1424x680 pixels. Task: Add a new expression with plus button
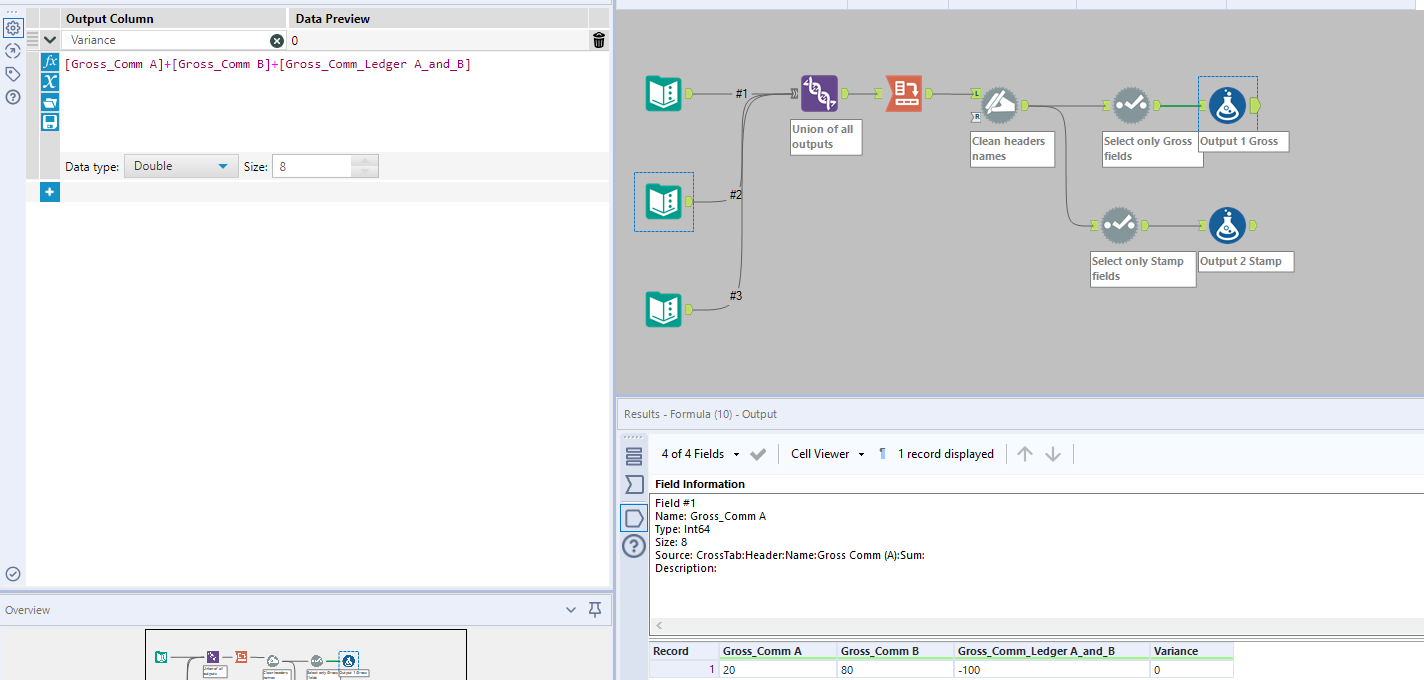[x=50, y=192]
